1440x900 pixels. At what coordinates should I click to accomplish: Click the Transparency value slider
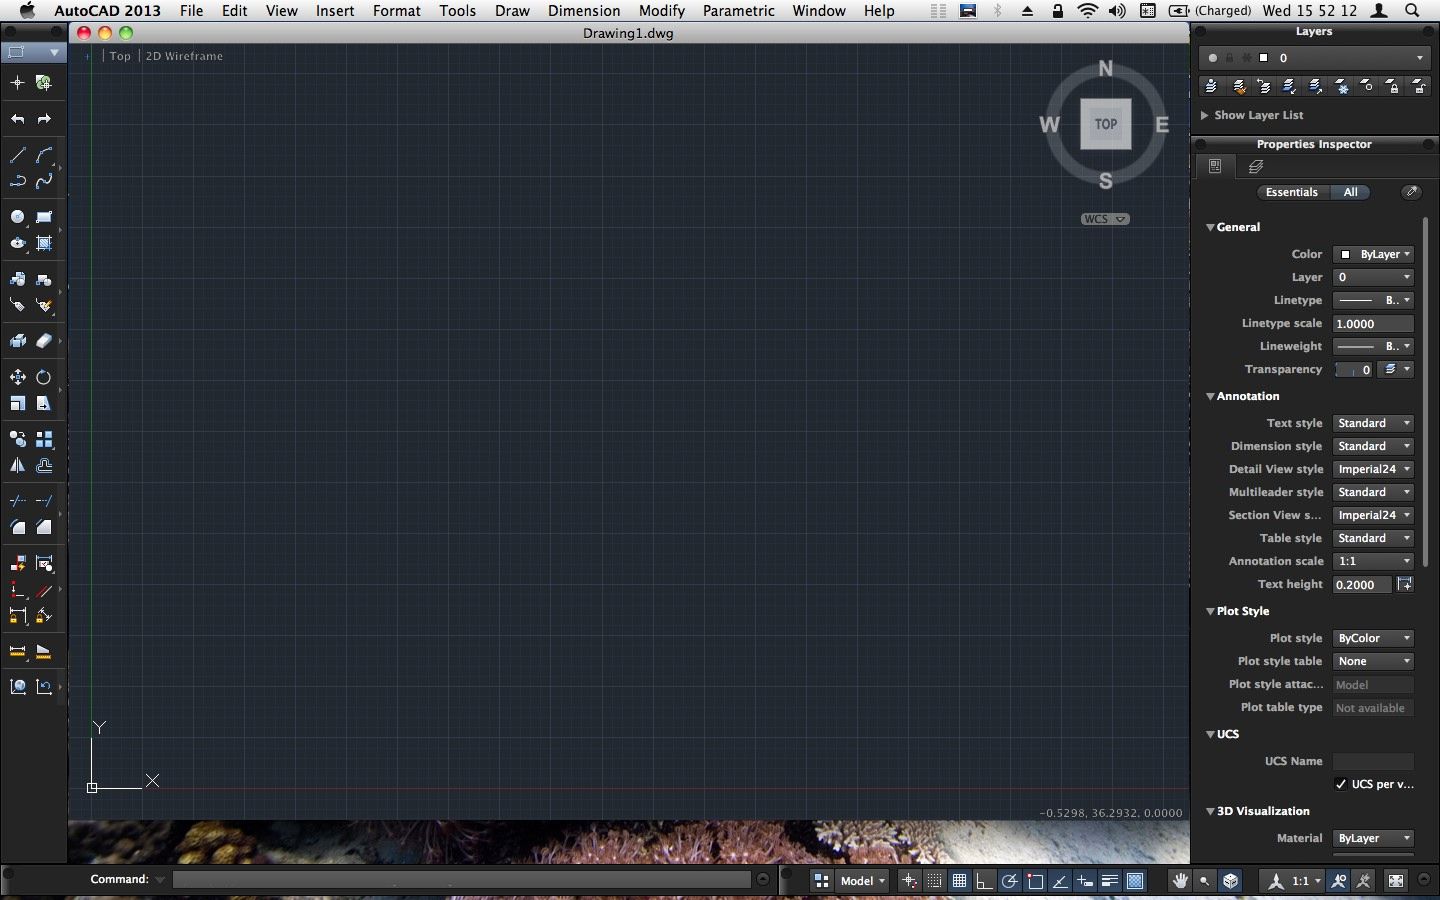coord(1353,370)
